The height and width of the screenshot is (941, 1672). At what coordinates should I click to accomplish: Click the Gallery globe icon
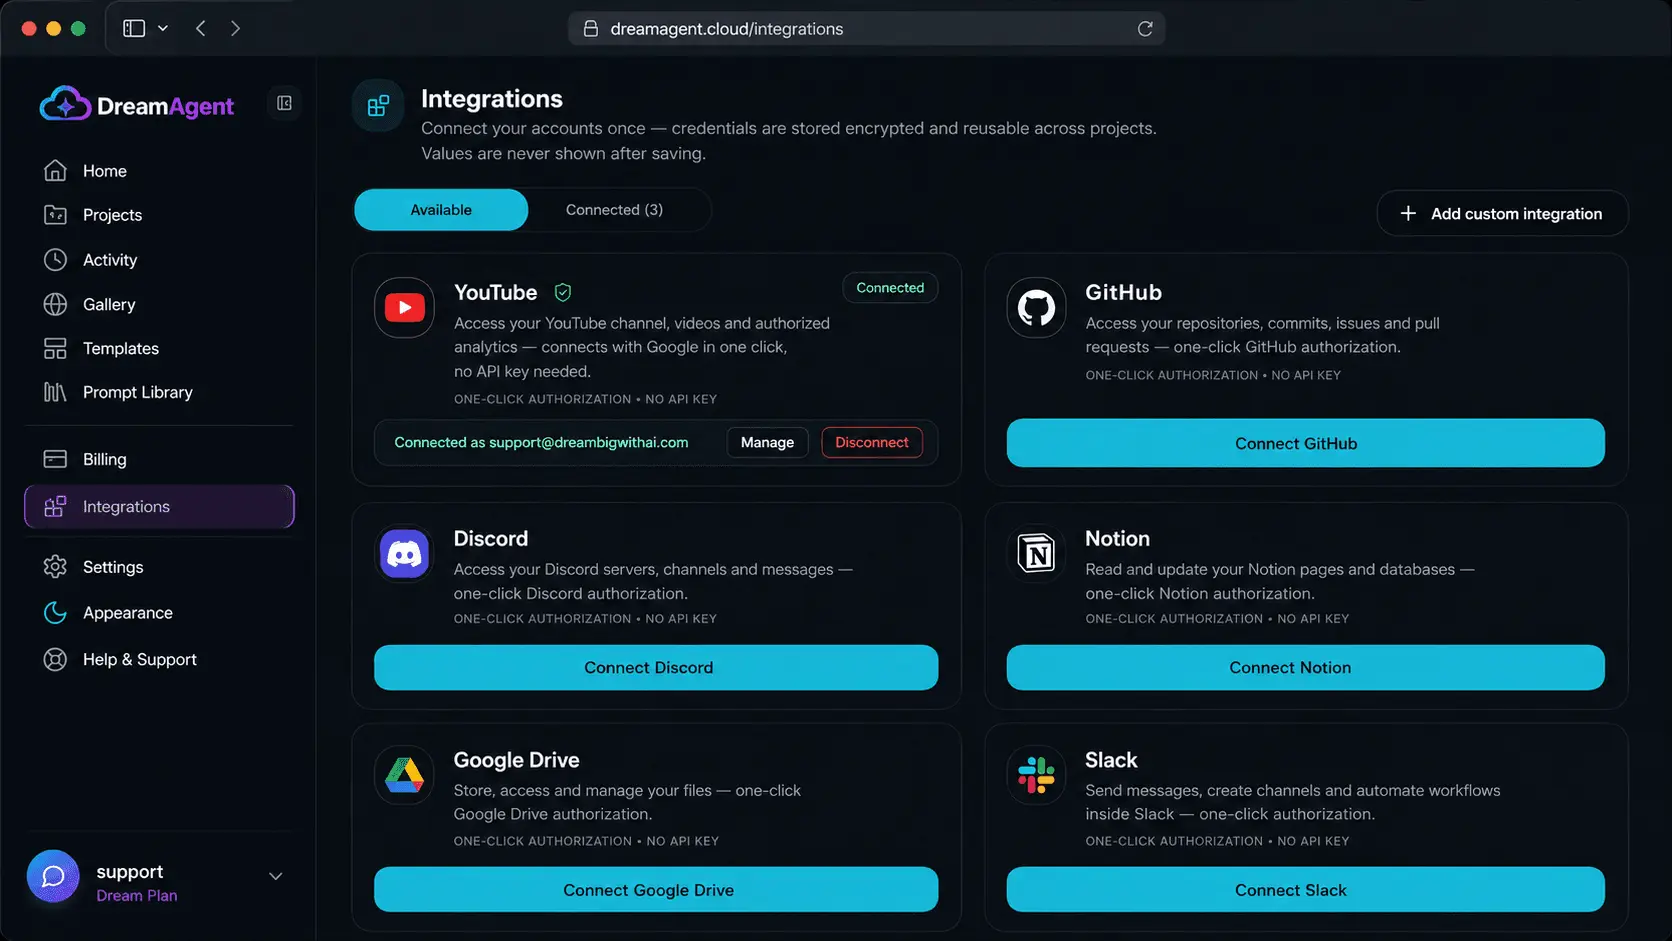(x=55, y=304)
